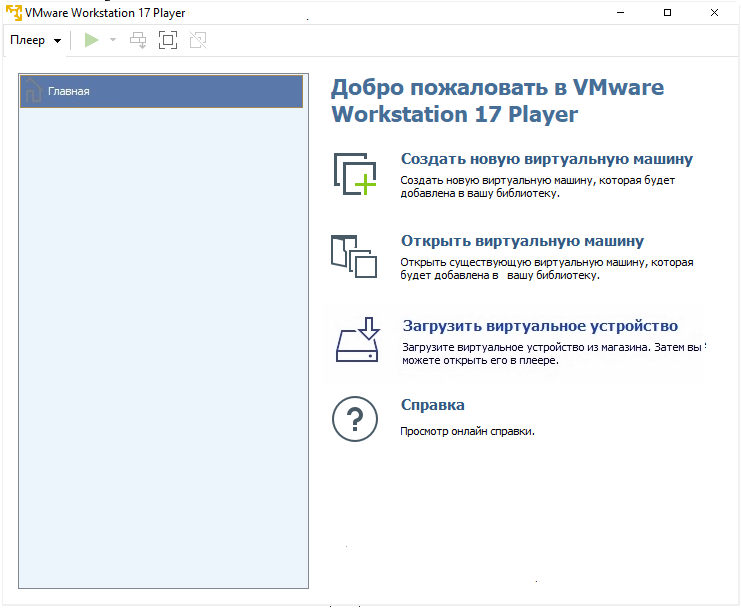Minimize the VMware Player window
This screenshot has width=741, height=608.
(x=620, y=13)
